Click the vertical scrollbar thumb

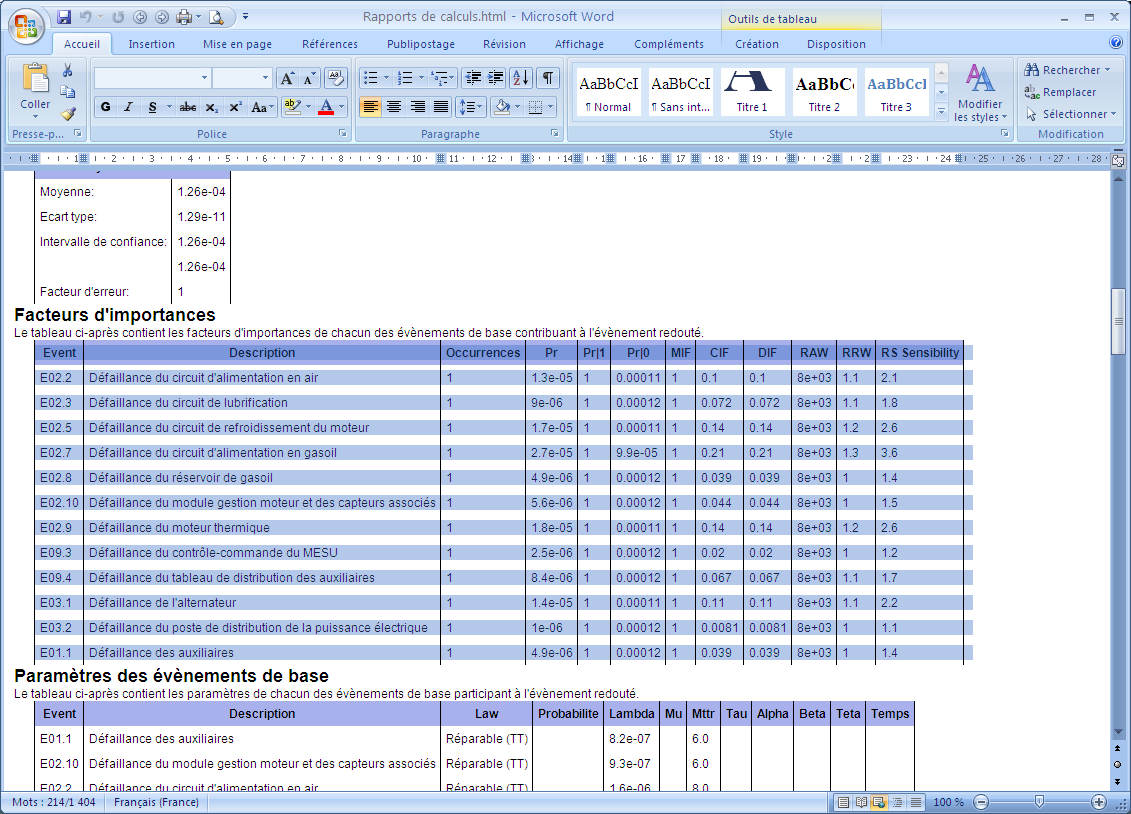(x=1118, y=322)
